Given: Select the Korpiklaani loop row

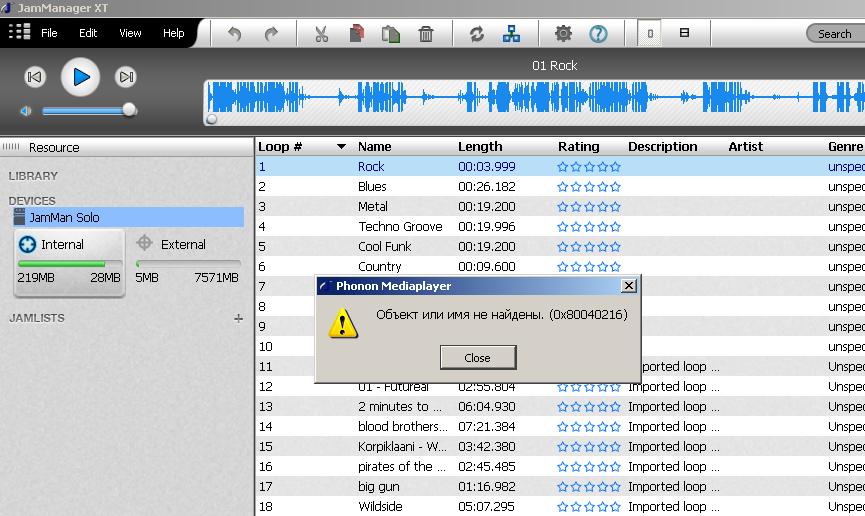Looking at the screenshot, I should 560,446.
